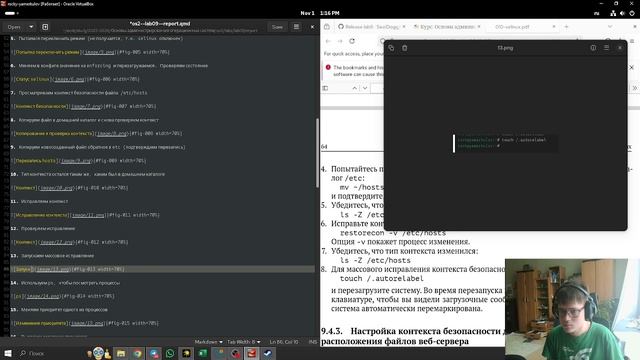Open Steam from the taskbar

point(268,353)
